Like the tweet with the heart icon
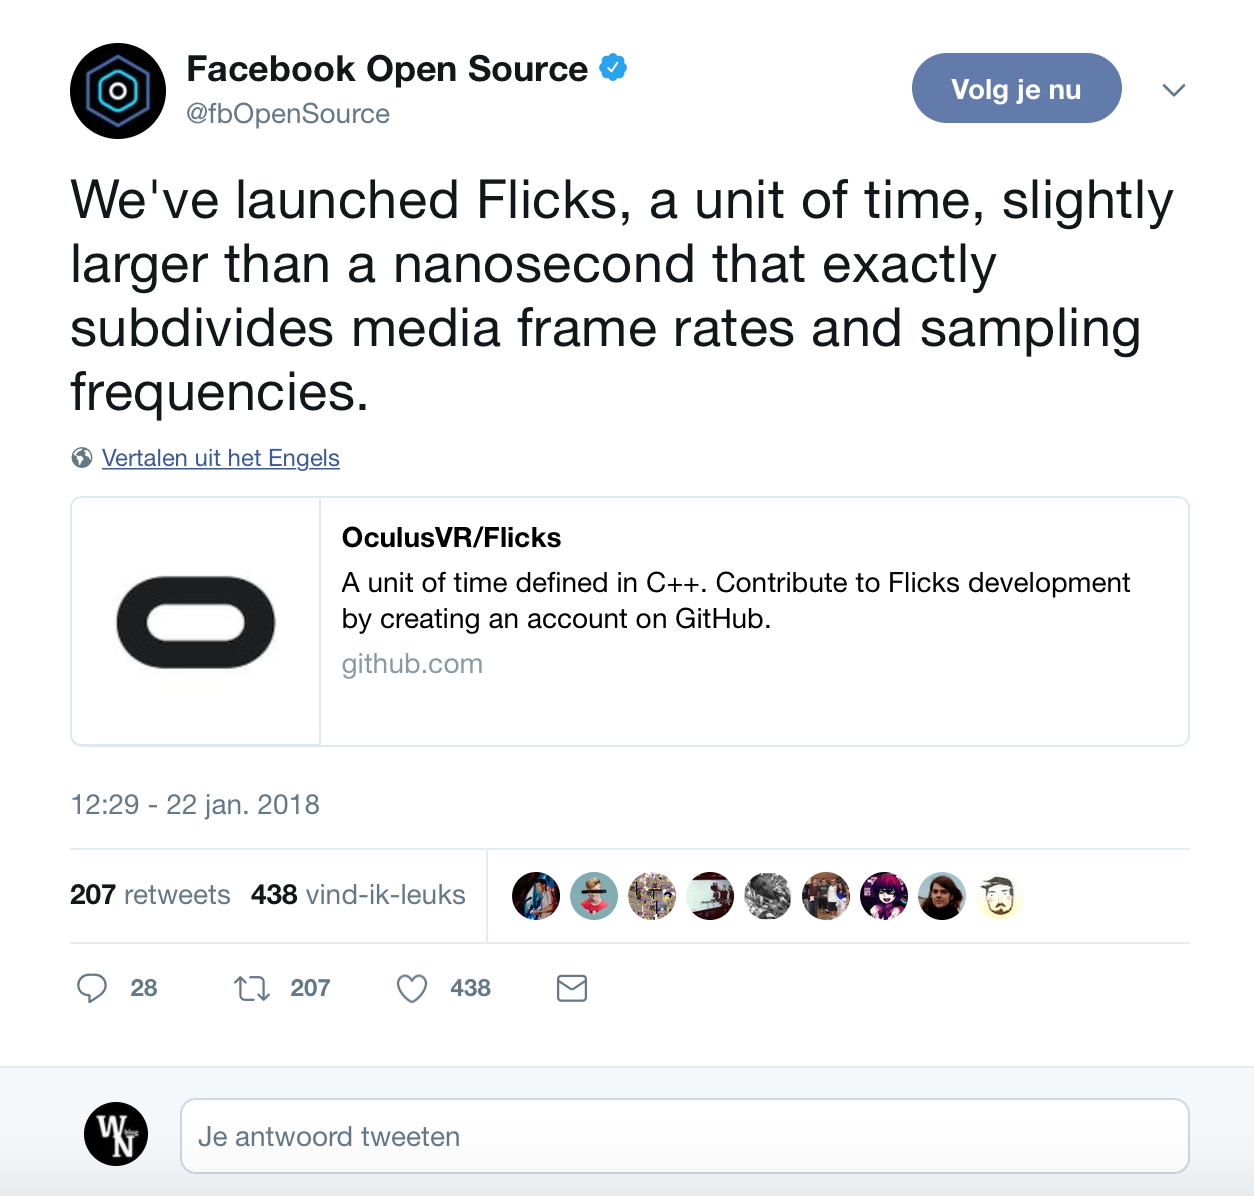 tap(412, 988)
